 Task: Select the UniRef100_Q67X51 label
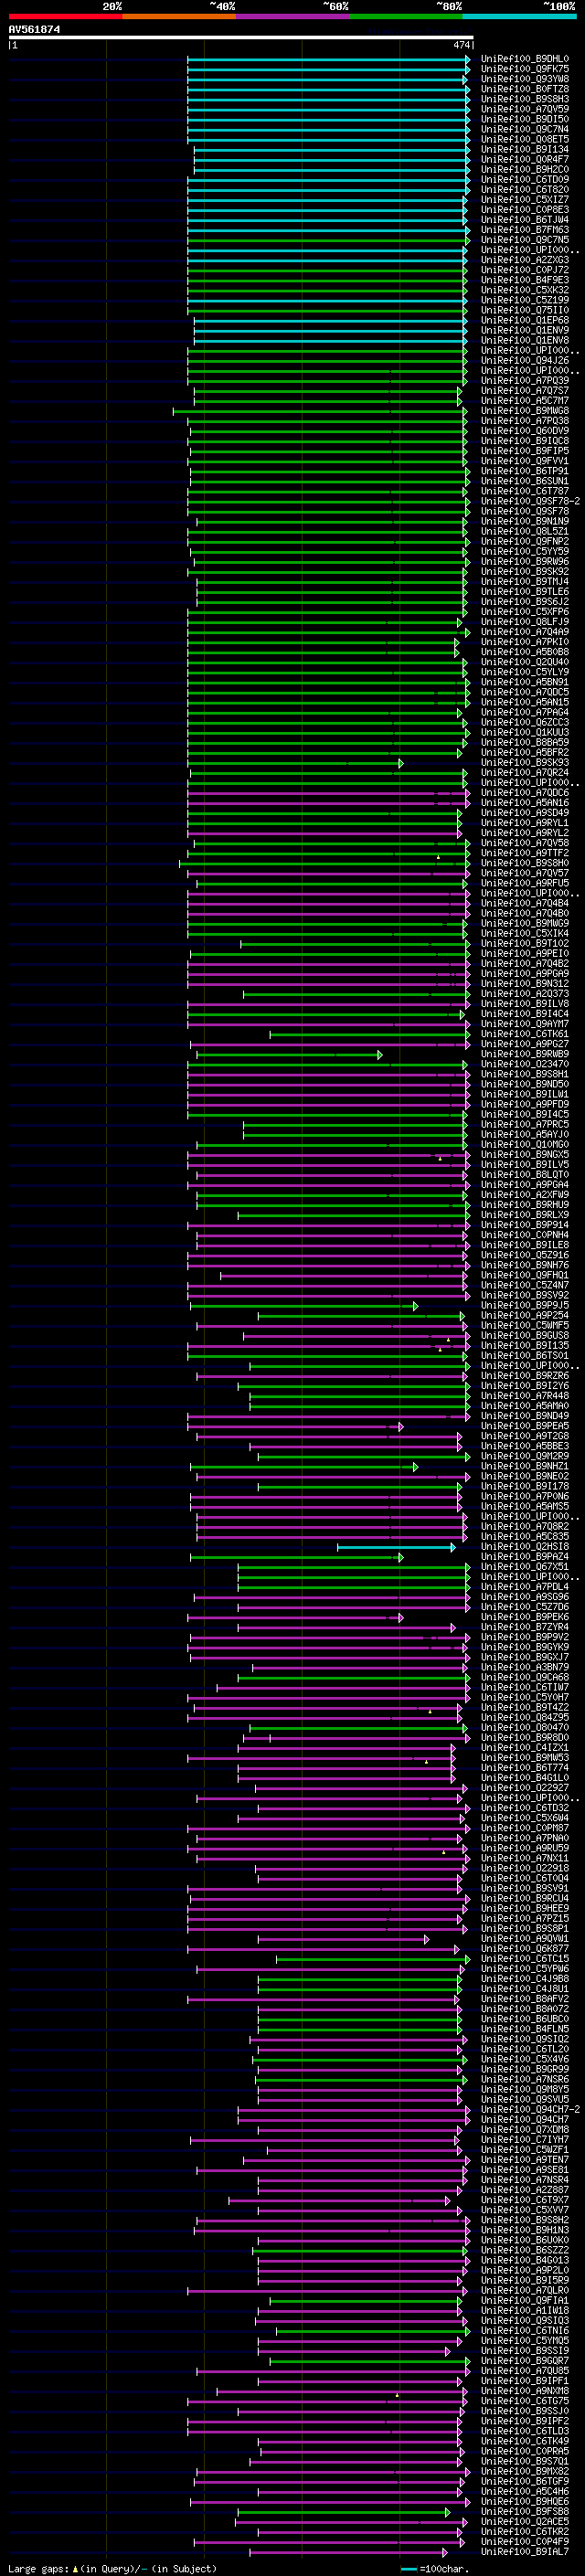(524, 1567)
